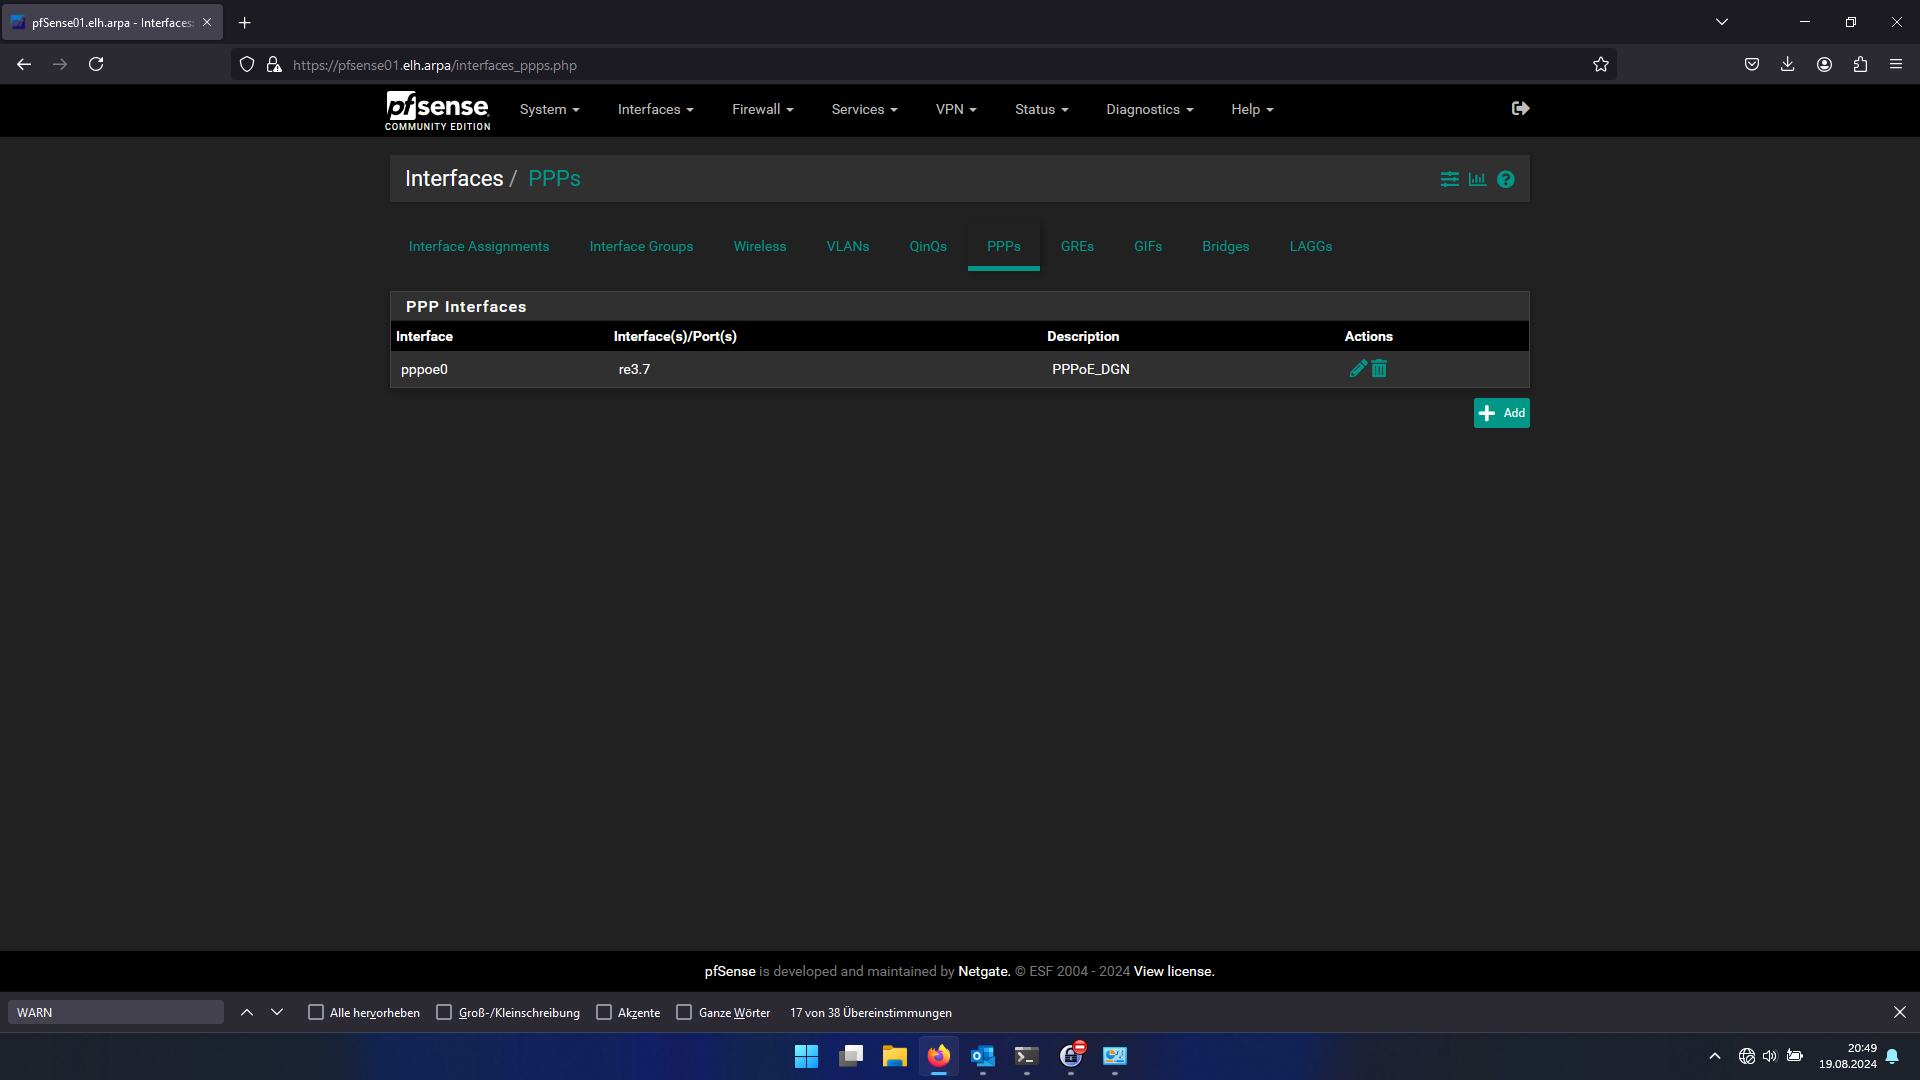Expand the Diagnostics menu
Viewport: 1920px width, 1080px height.
[x=1149, y=110]
